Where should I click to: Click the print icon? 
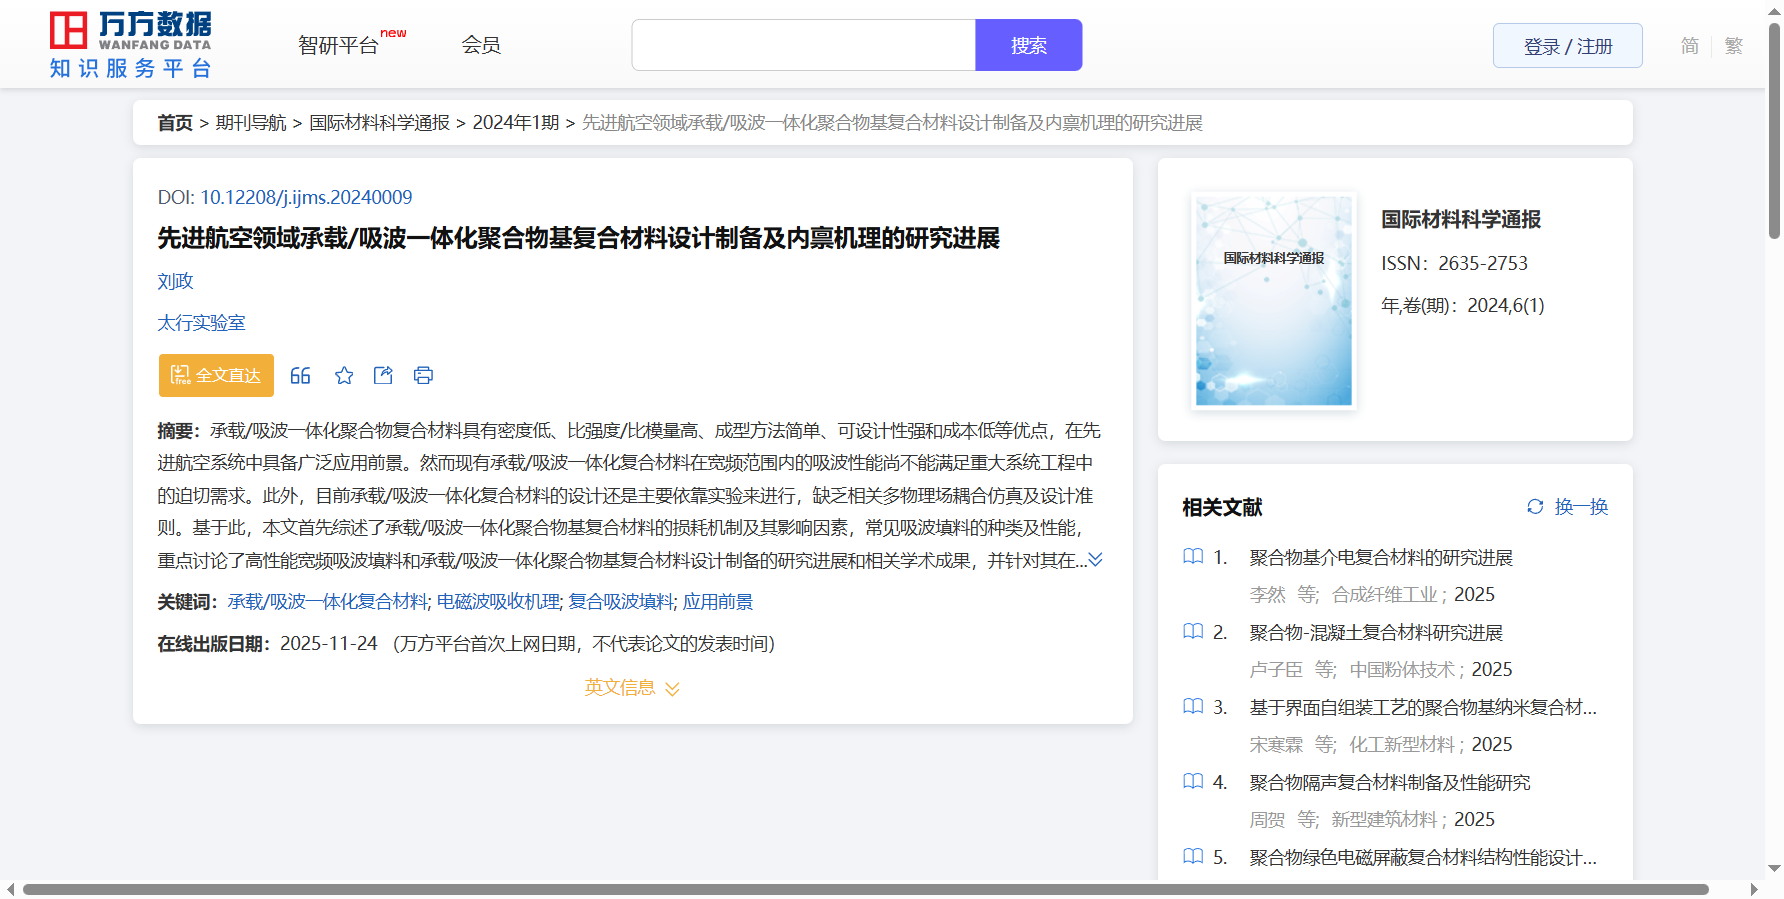click(x=423, y=376)
